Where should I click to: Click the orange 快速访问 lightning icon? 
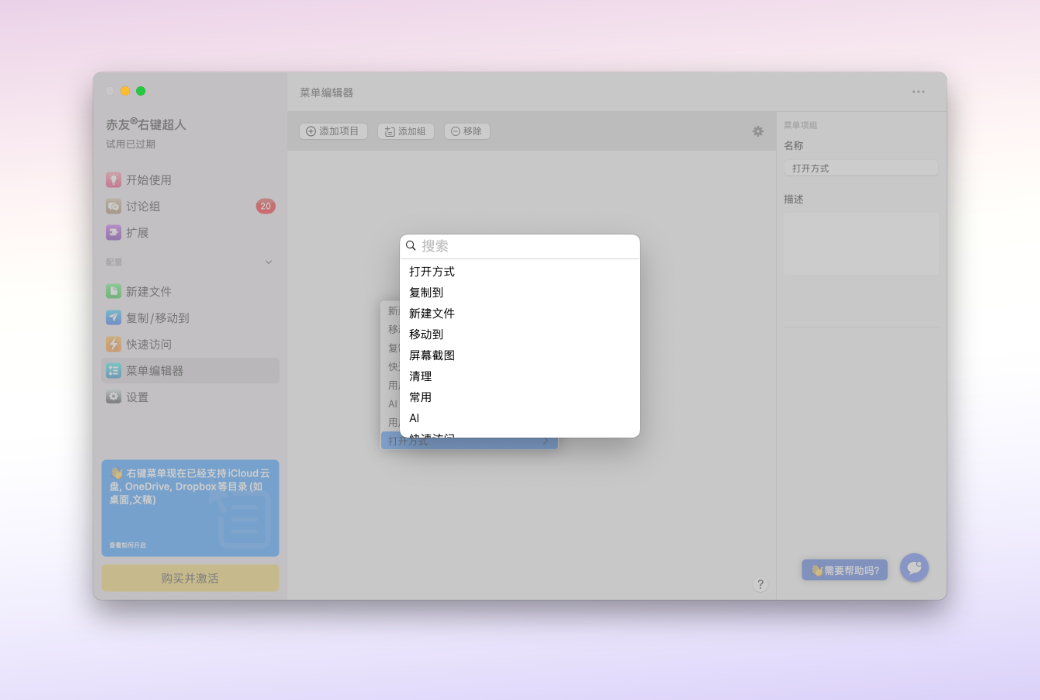113,344
